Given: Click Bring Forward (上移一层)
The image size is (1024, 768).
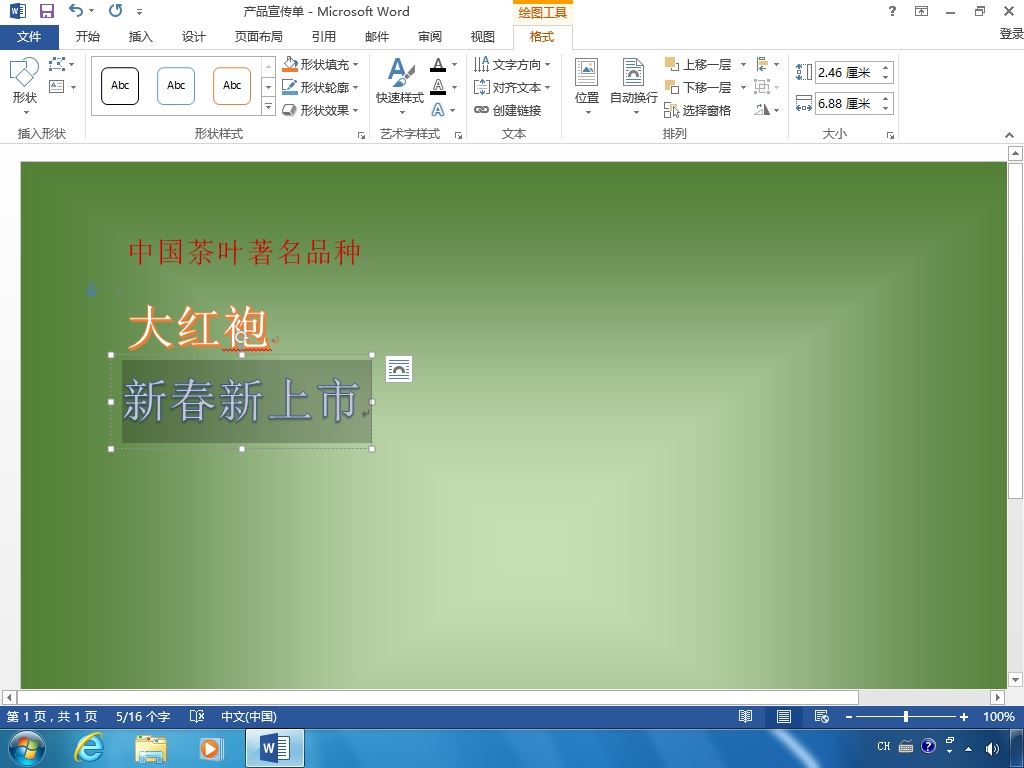Looking at the screenshot, I should (697, 65).
